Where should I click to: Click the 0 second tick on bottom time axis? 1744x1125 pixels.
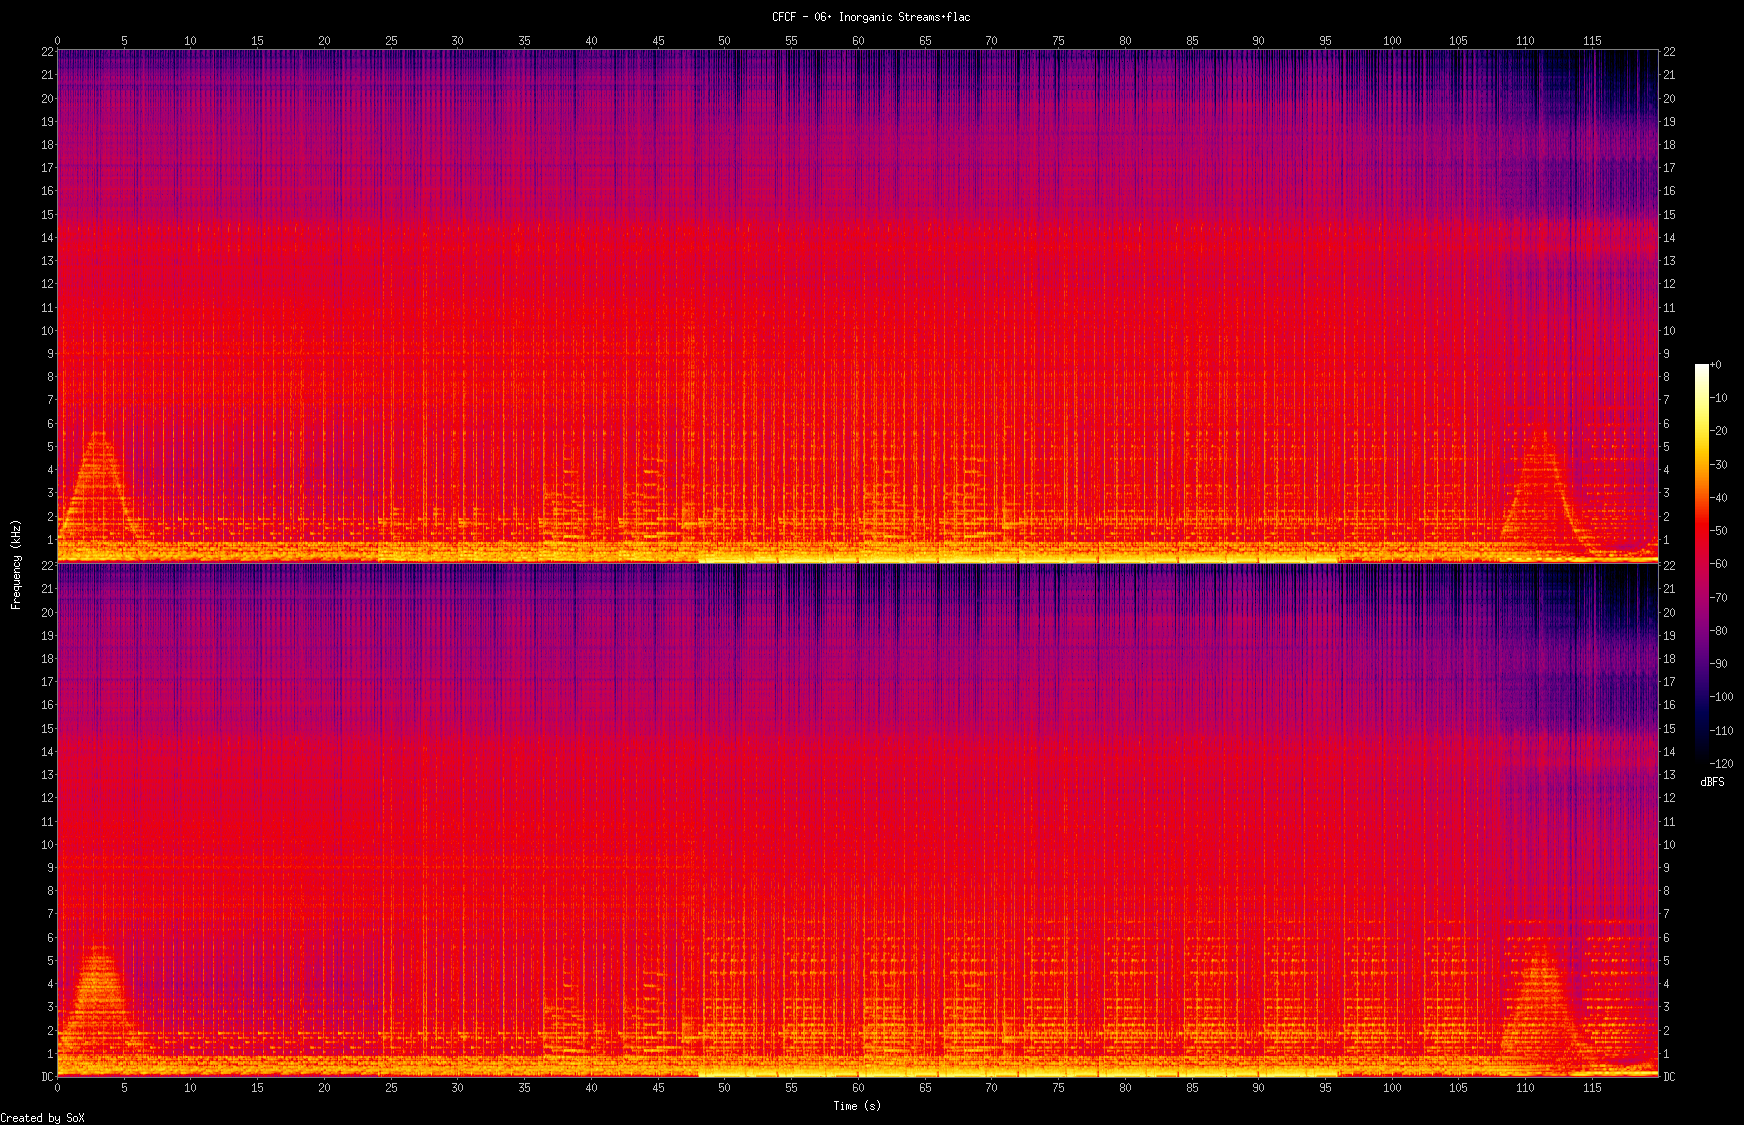pos(57,1087)
